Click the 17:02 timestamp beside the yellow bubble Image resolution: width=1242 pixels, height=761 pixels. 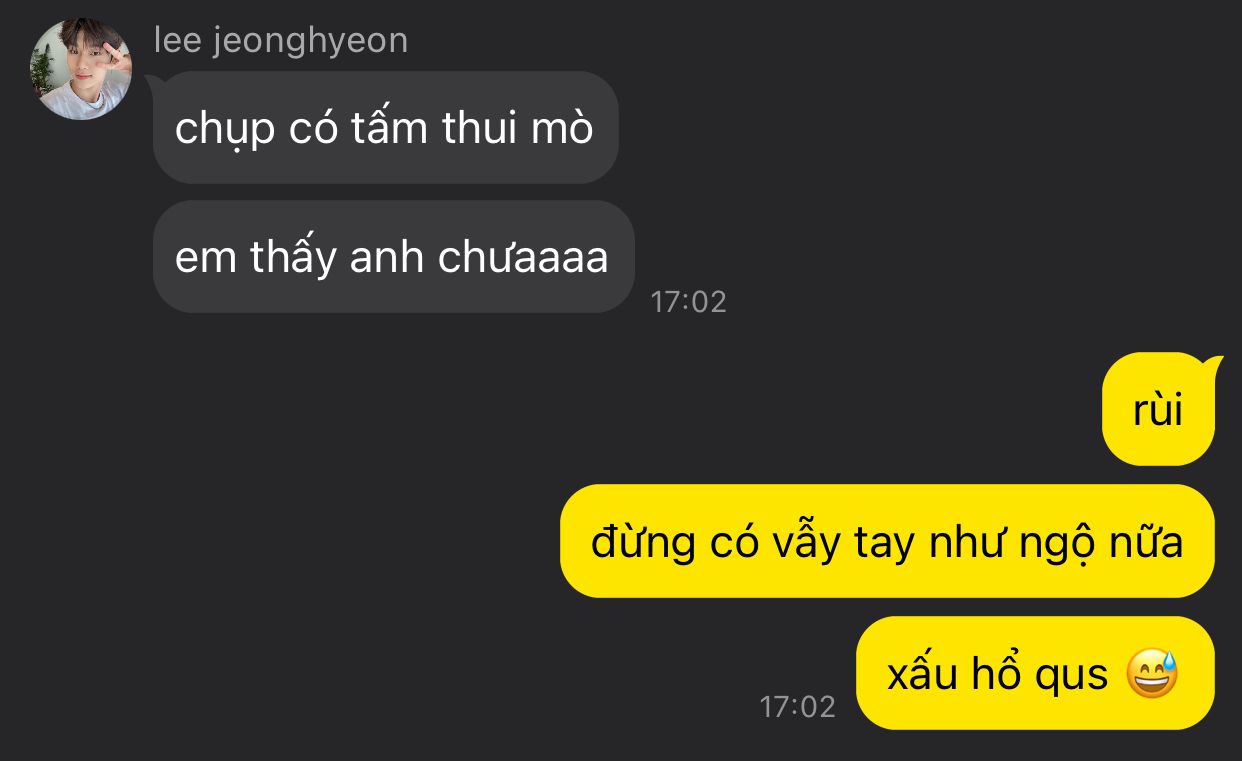point(797,707)
